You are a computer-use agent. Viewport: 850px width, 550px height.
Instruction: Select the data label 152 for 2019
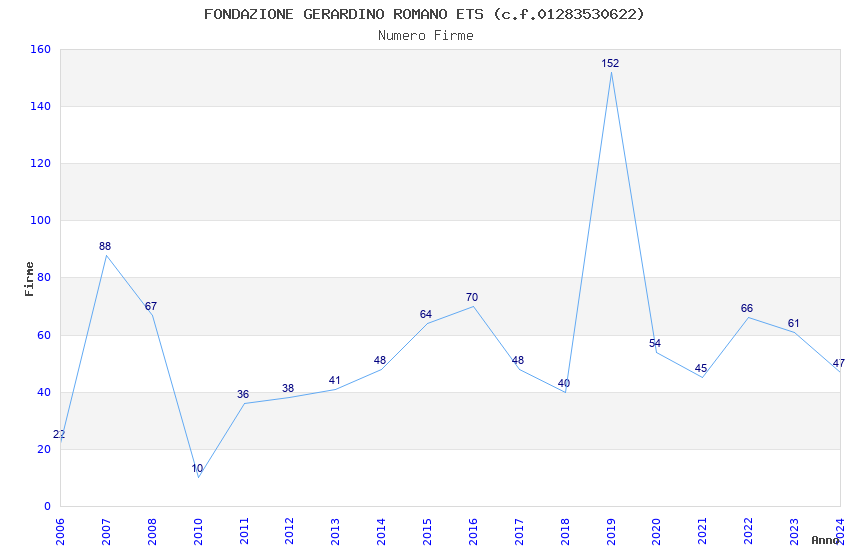point(610,63)
